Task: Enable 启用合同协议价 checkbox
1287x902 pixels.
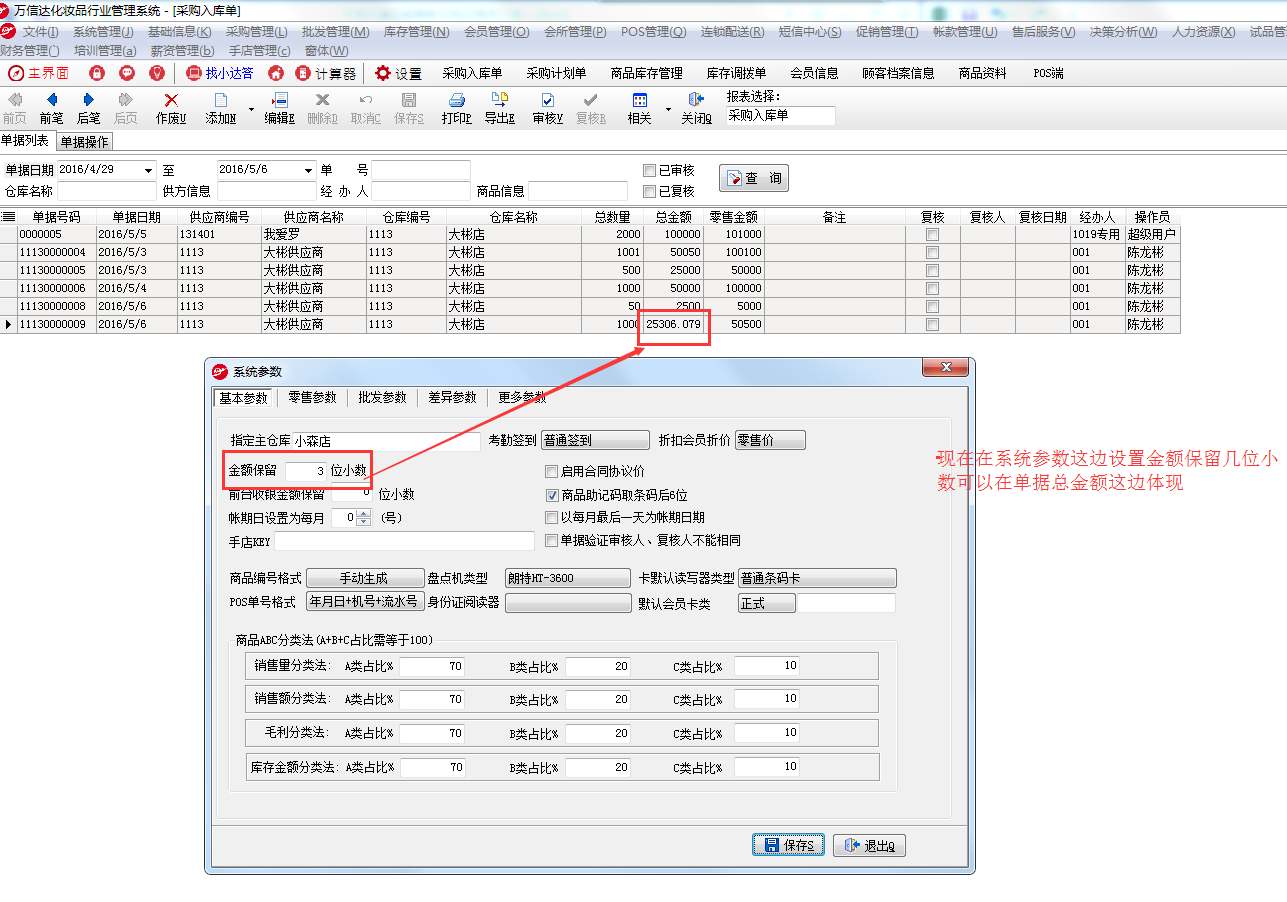Action: 551,472
